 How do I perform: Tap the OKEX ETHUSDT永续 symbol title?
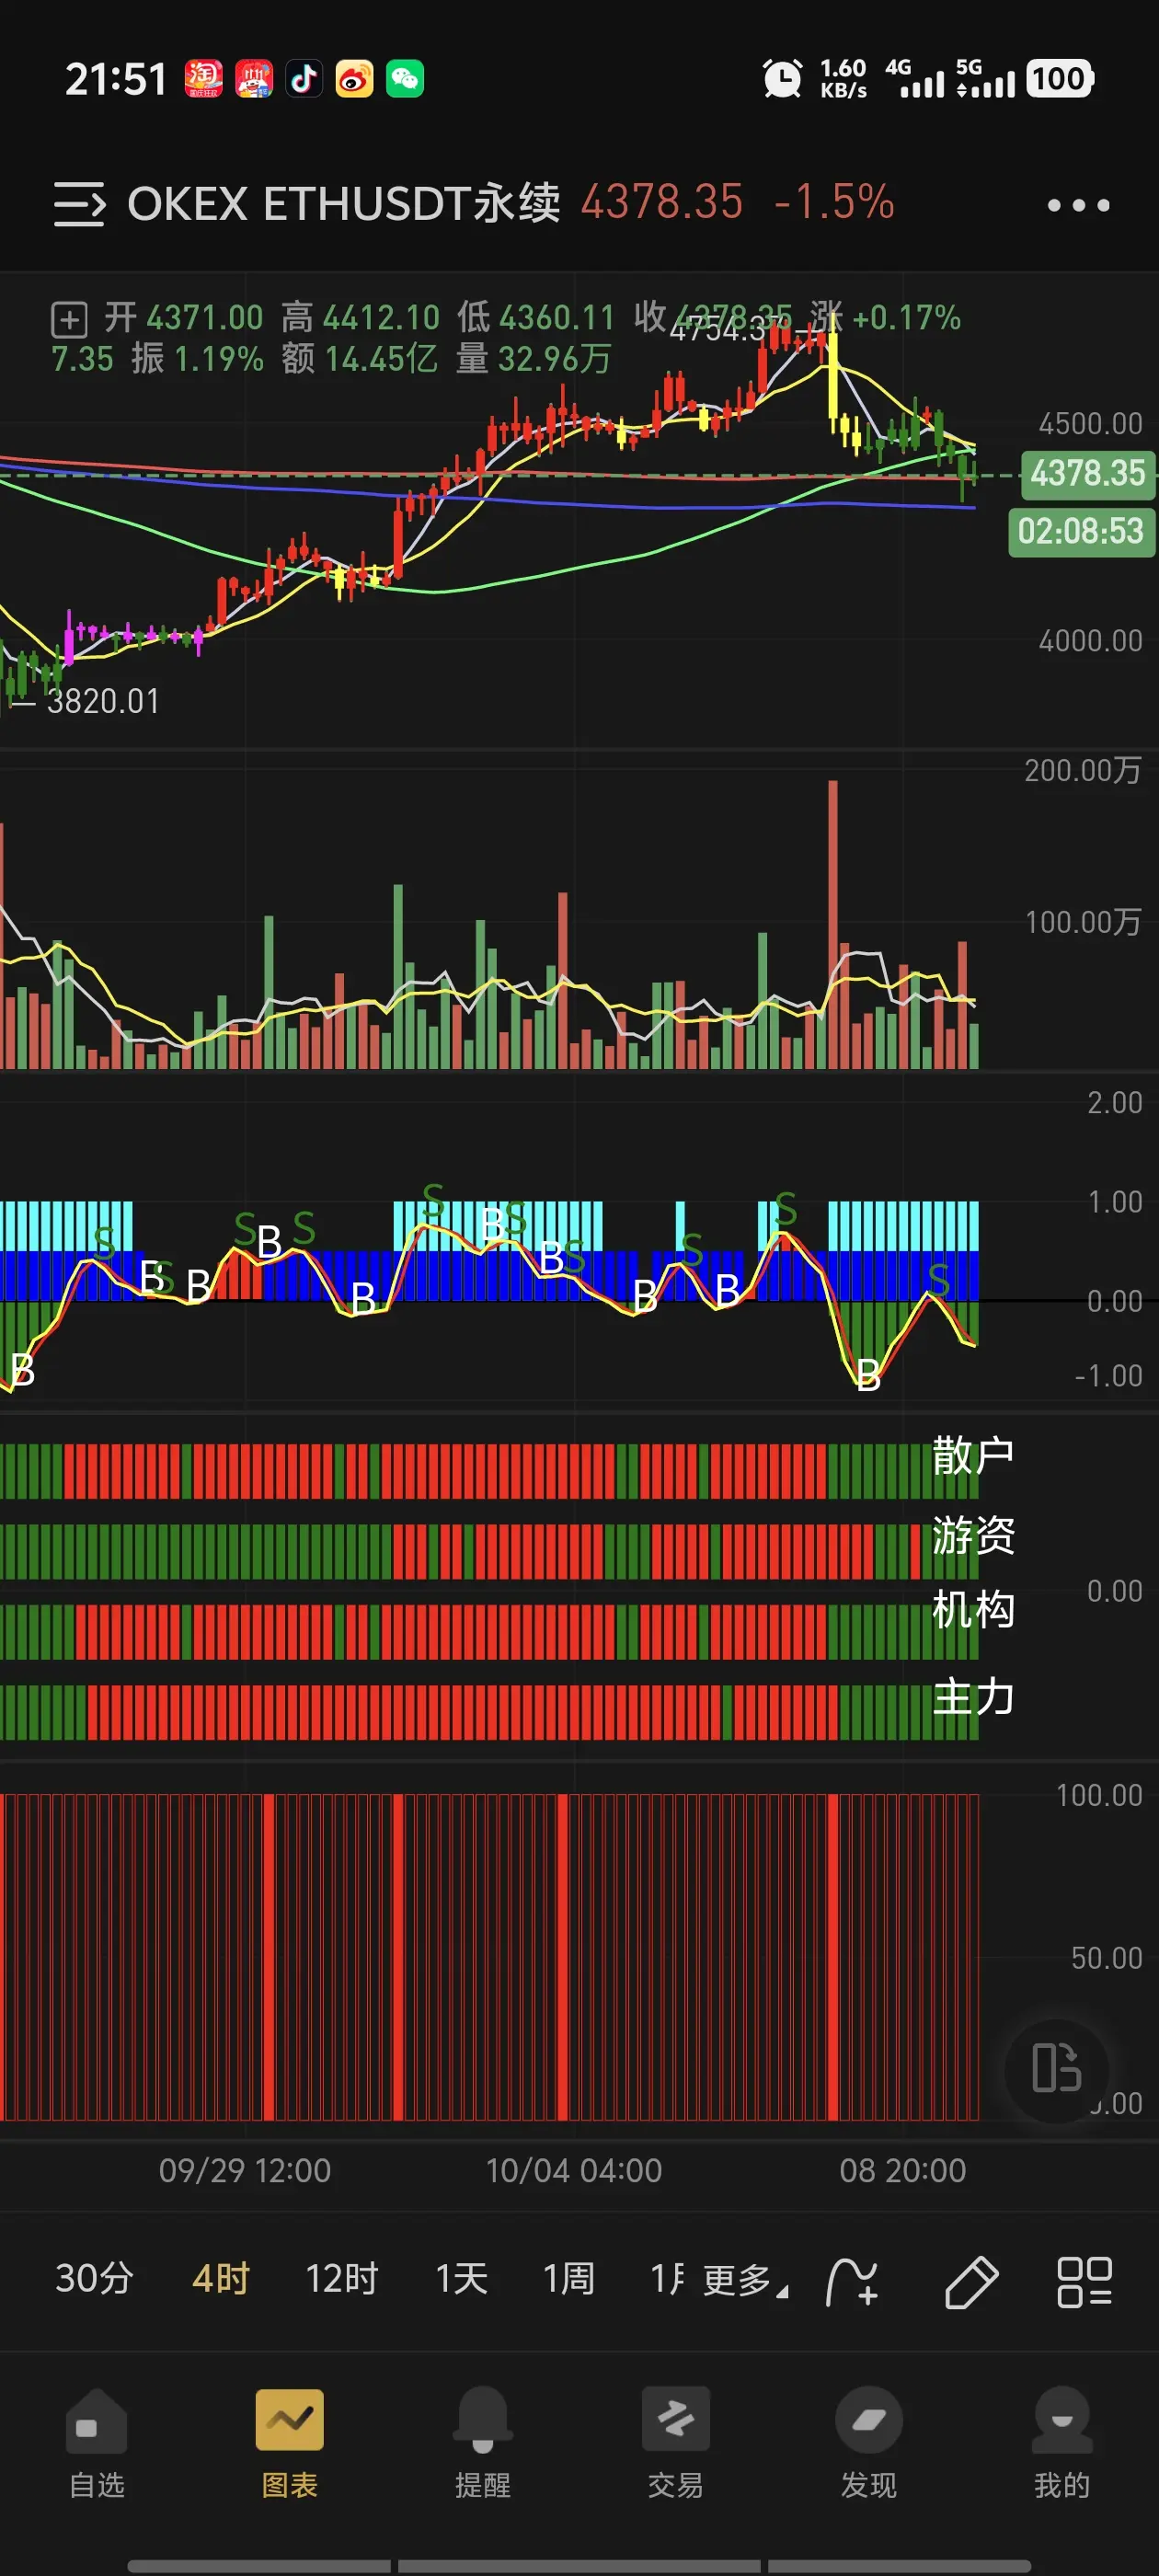(344, 204)
